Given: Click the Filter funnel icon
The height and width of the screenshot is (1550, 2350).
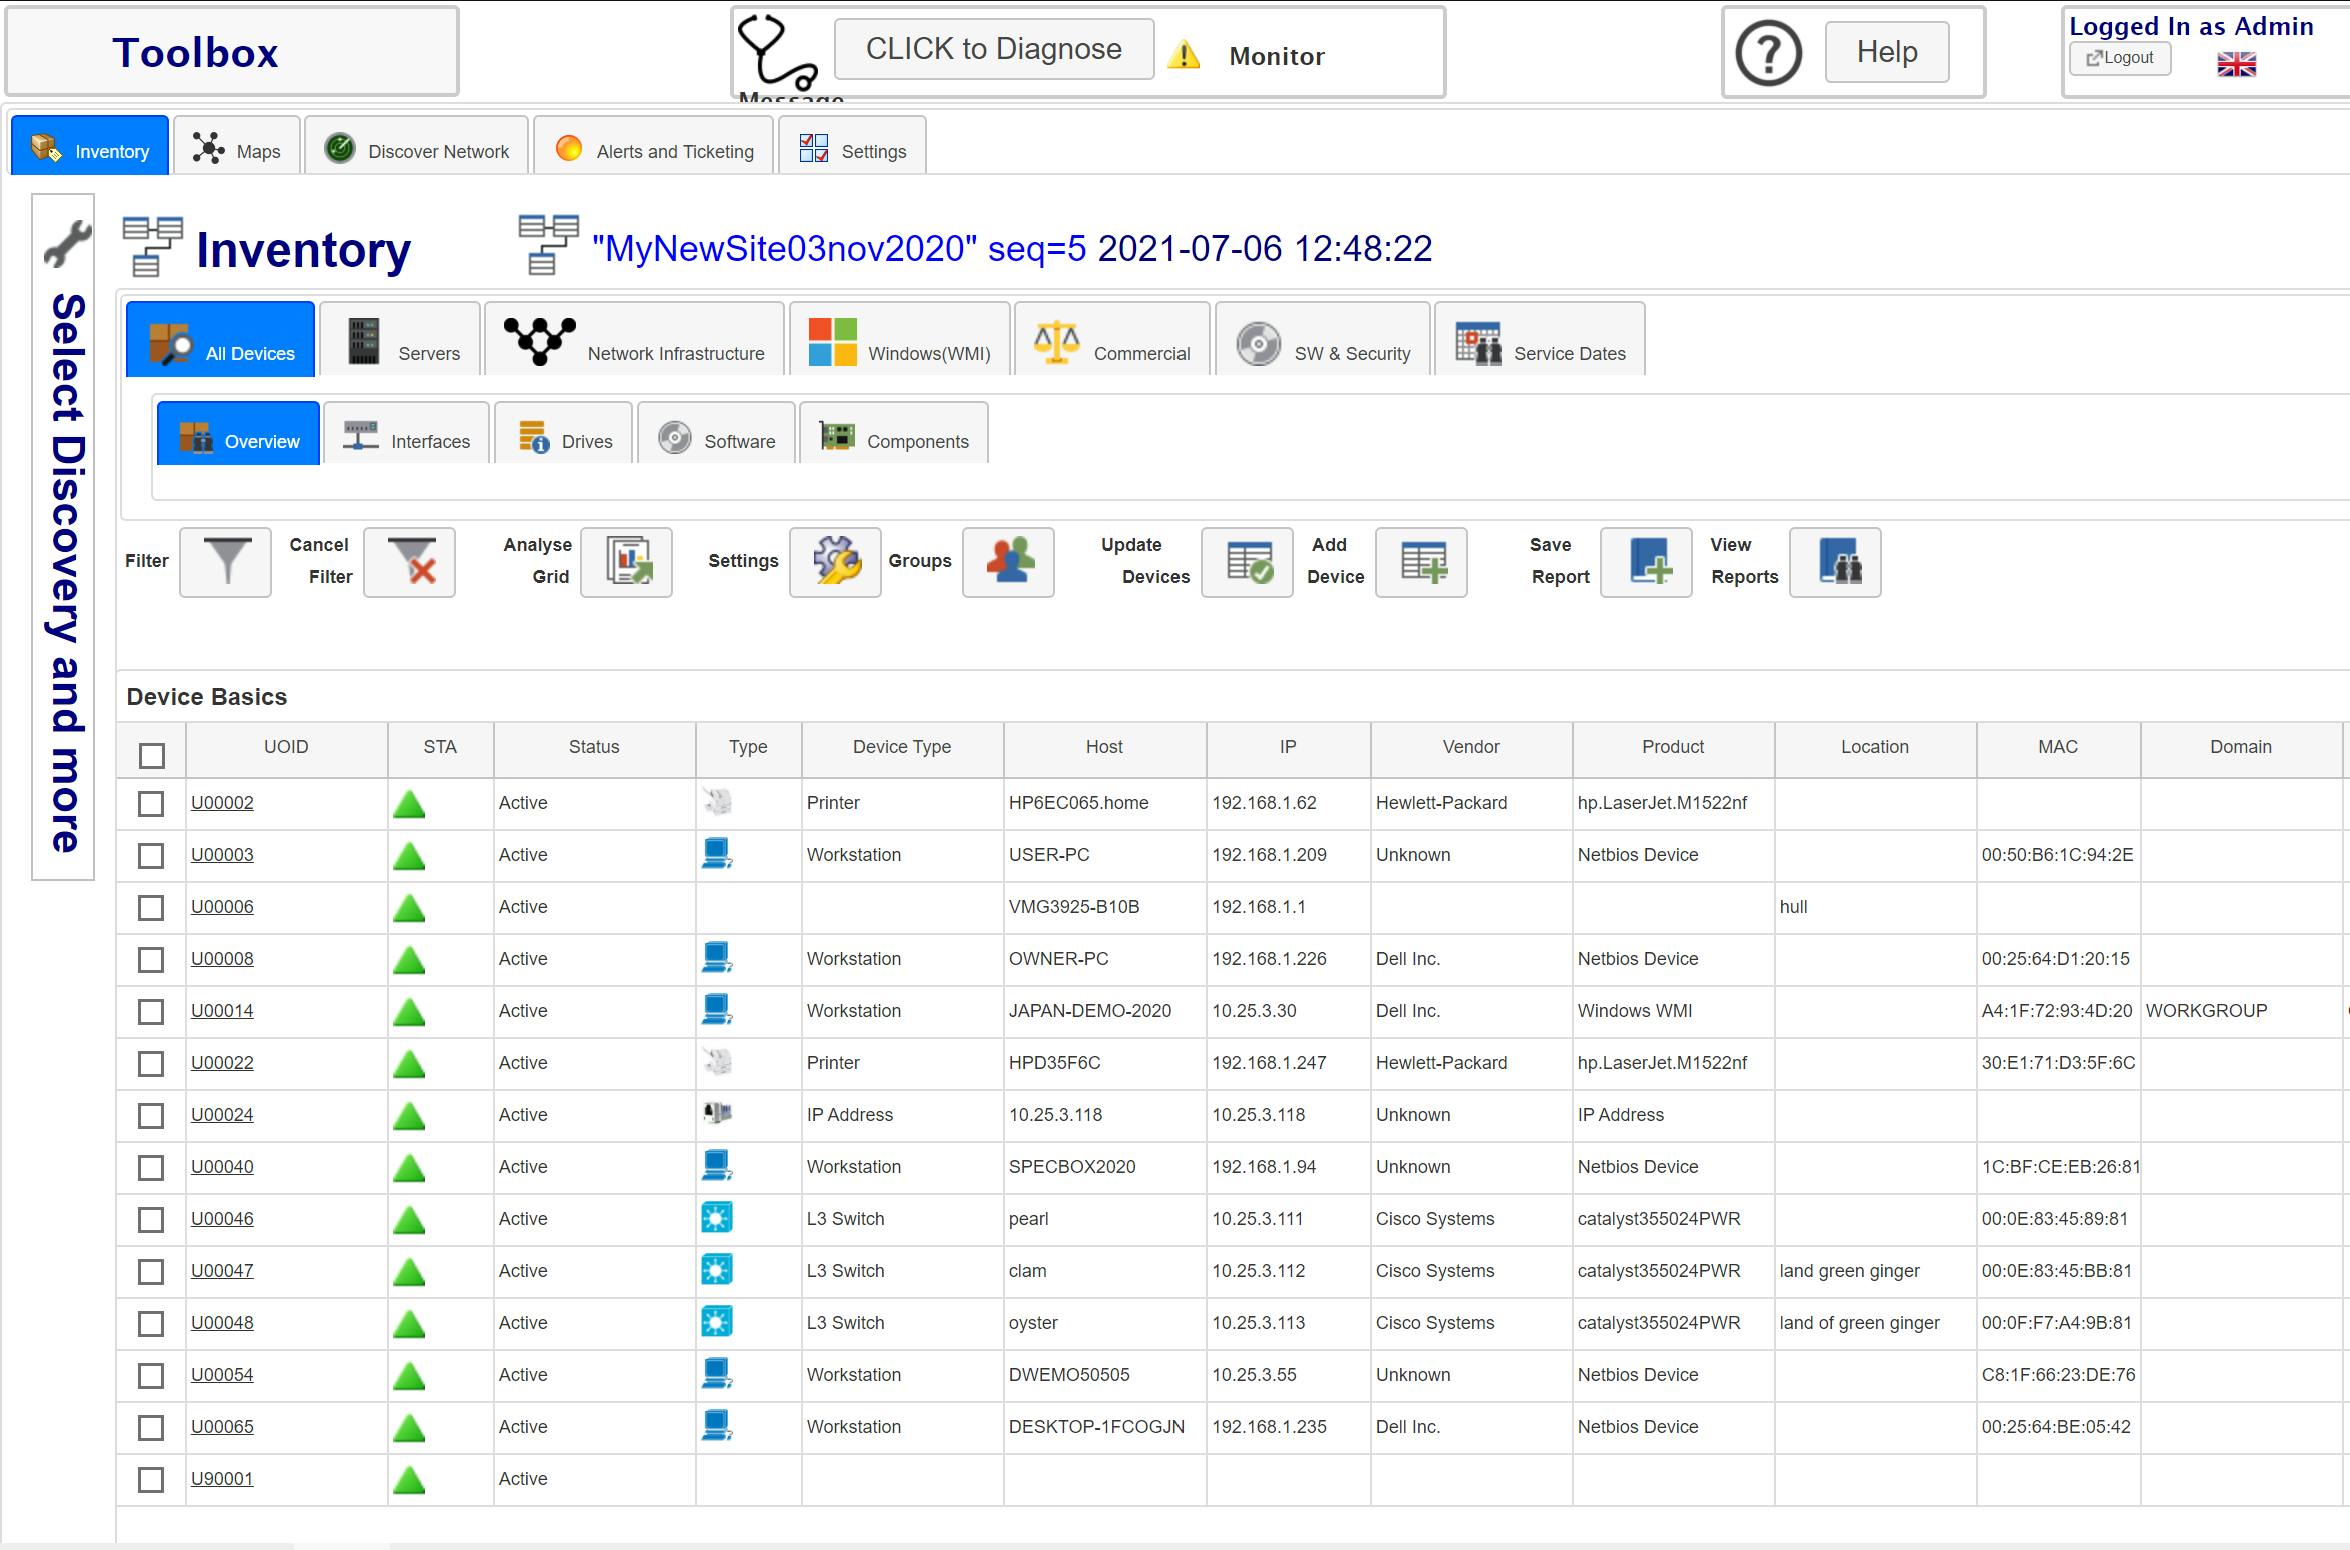Looking at the screenshot, I should [x=225, y=562].
